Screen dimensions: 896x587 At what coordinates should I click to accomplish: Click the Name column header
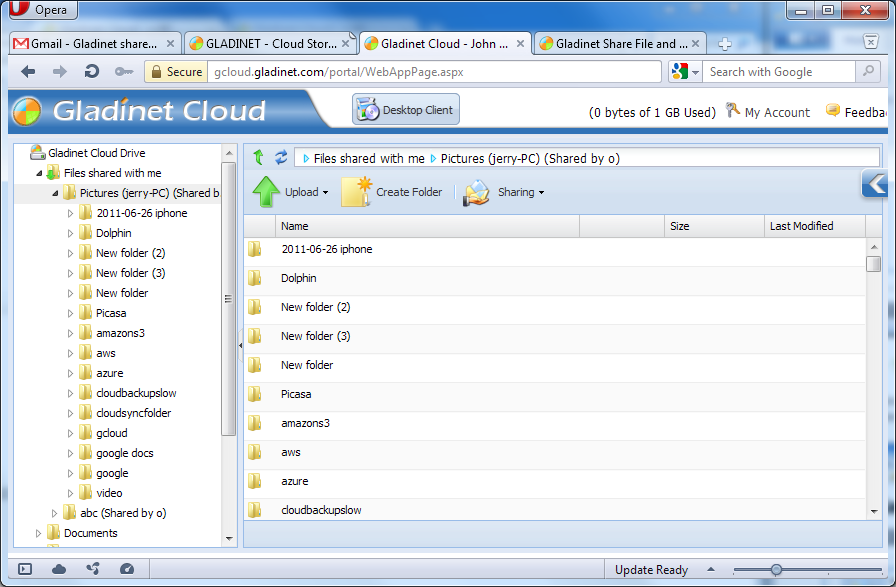[x=427, y=226]
